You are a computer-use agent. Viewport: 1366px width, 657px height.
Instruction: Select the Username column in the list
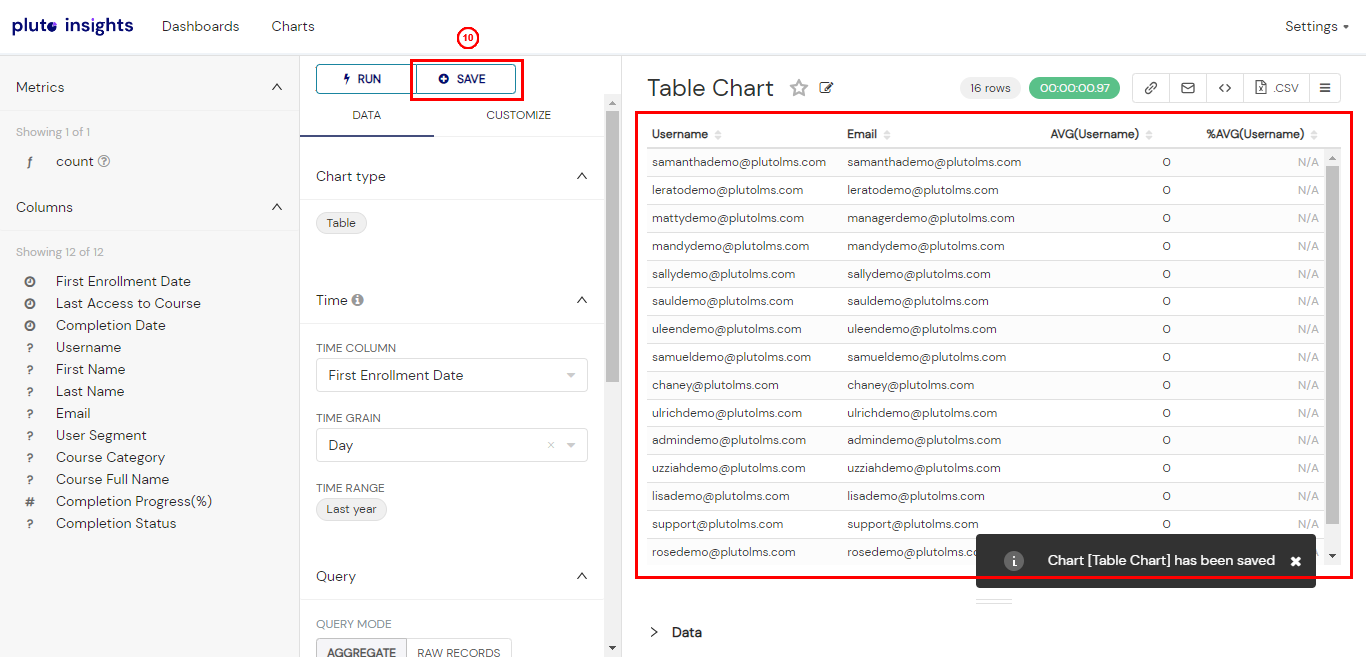click(x=88, y=347)
